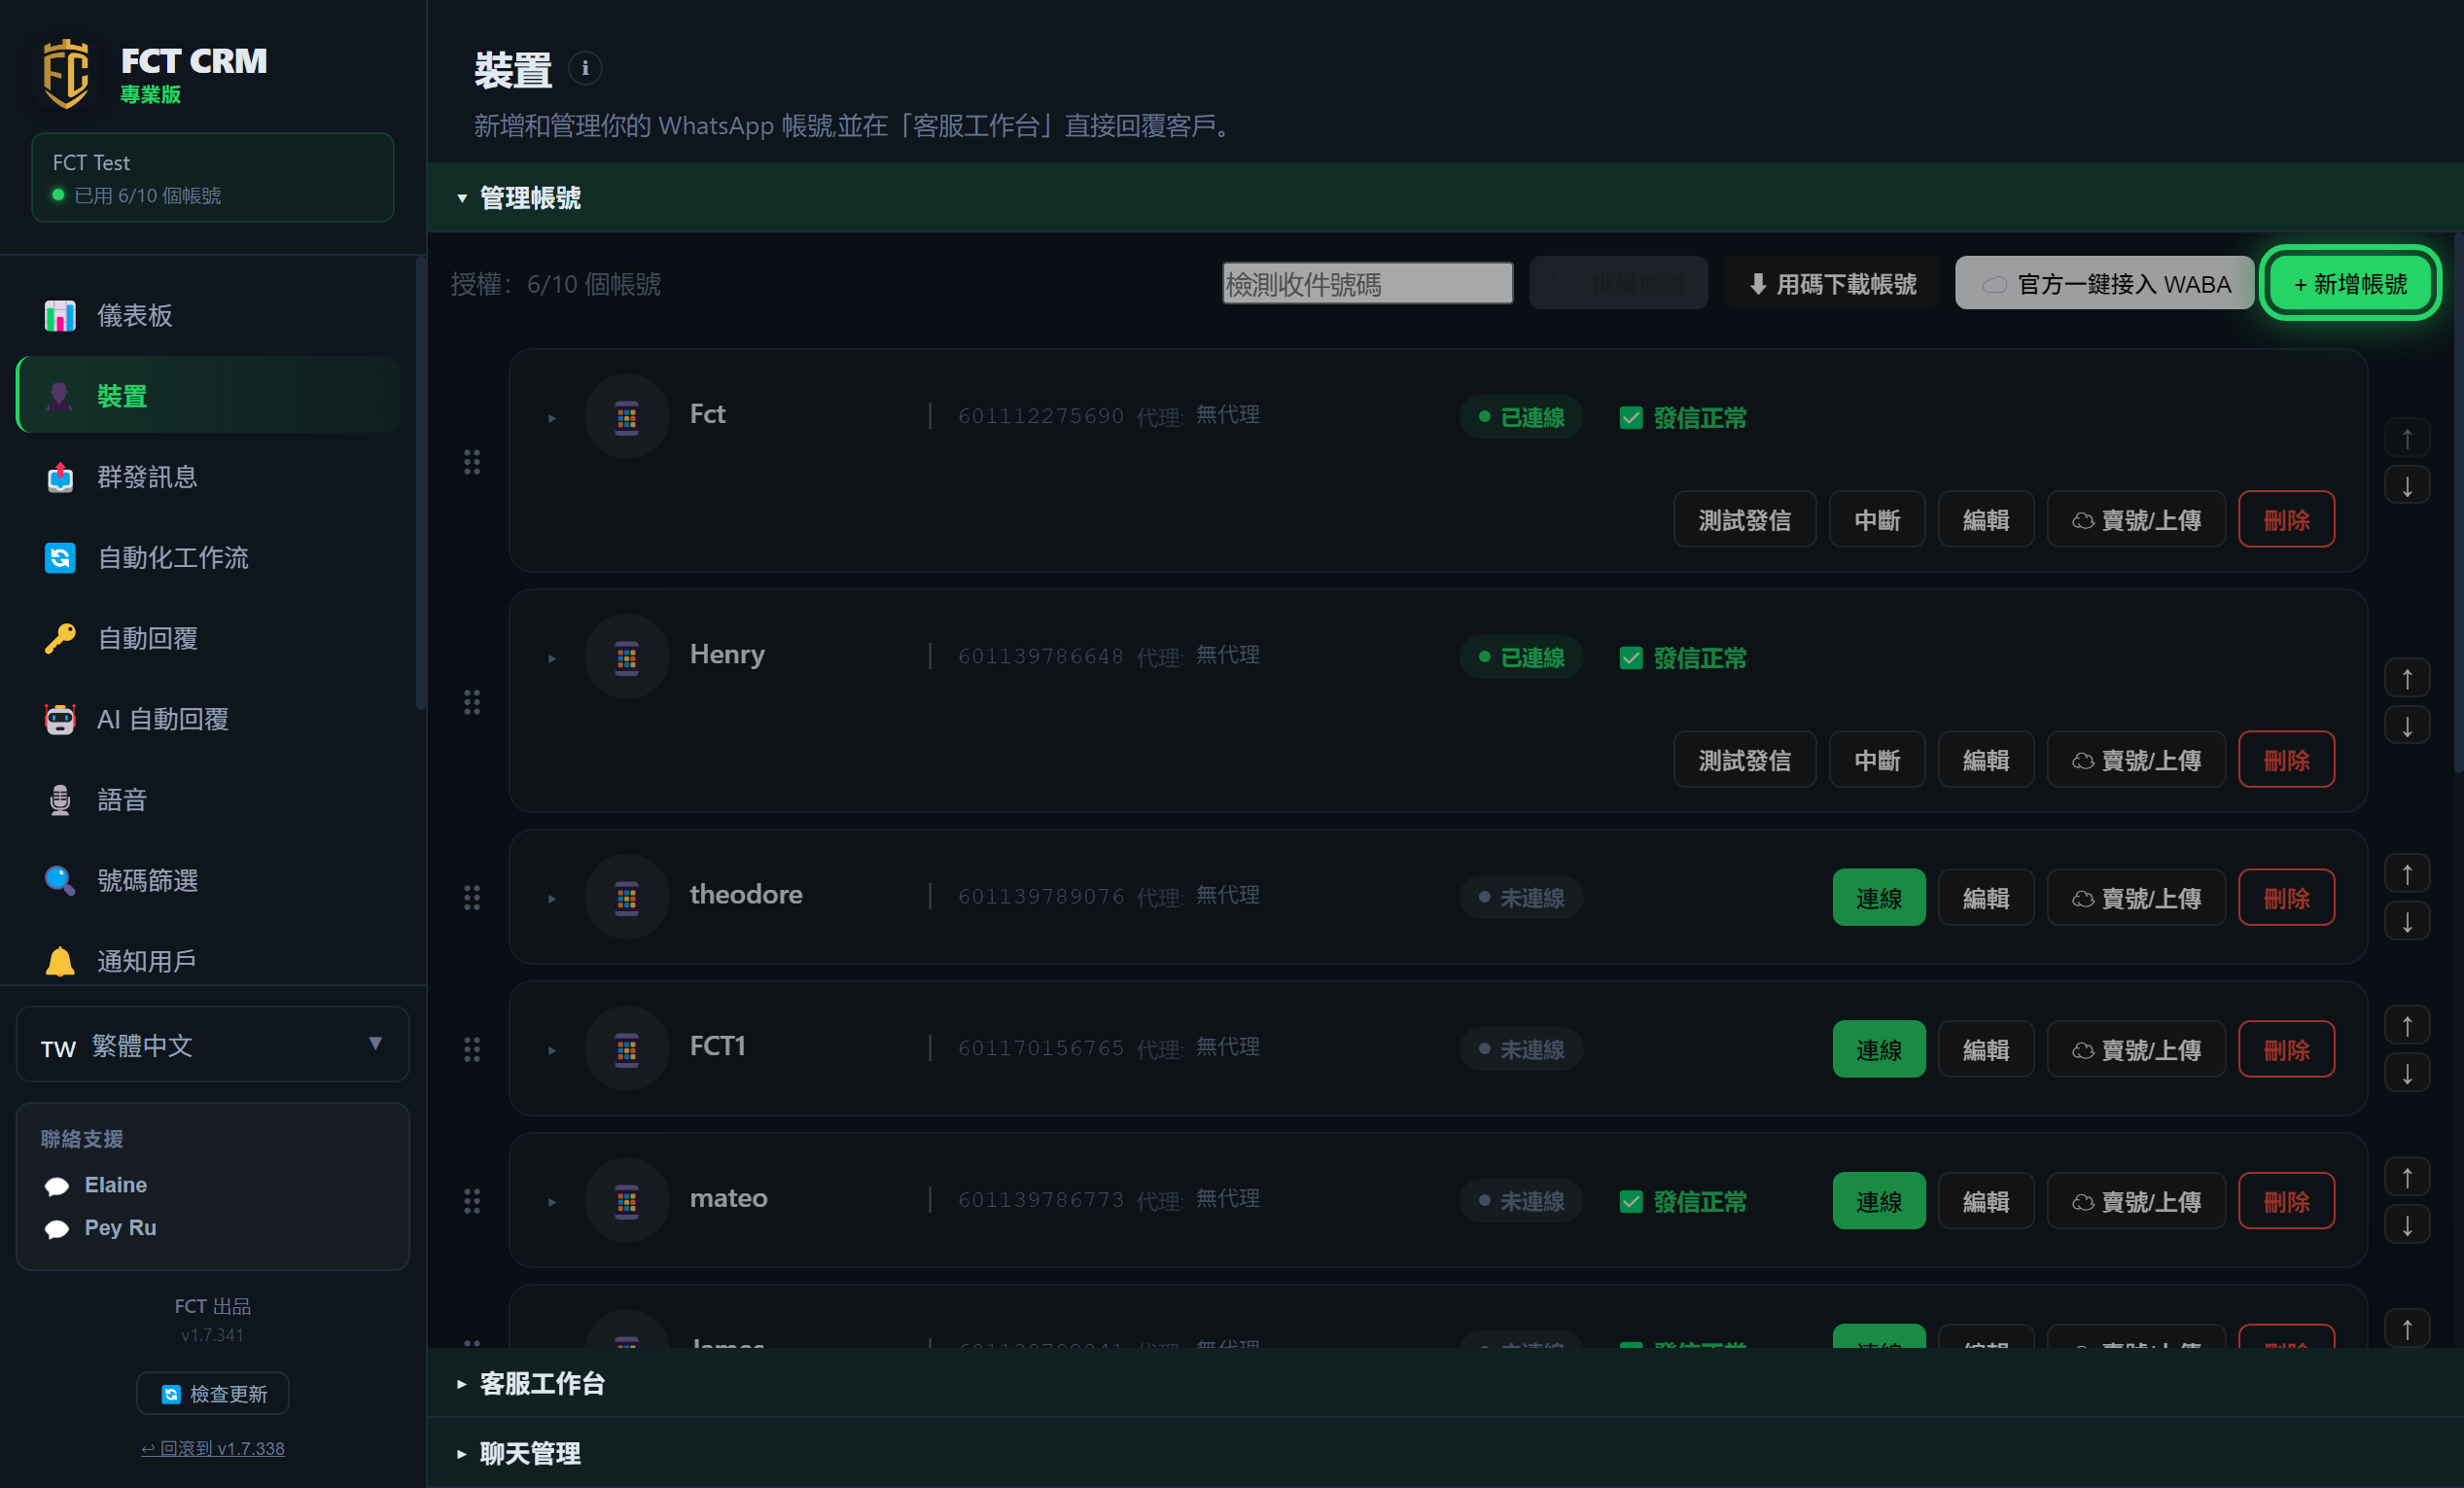Click the info icon beside 裝置 title
Viewport: 2464px width, 1488px height.
(x=585, y=68)
